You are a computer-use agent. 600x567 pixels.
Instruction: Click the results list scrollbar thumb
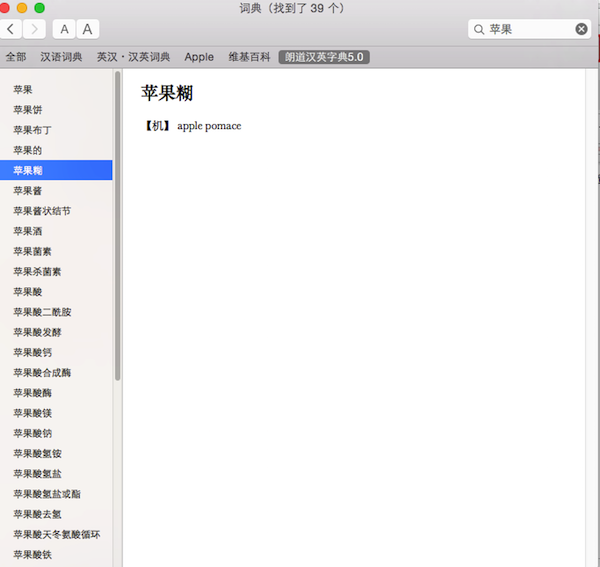[x=117, y=226]
